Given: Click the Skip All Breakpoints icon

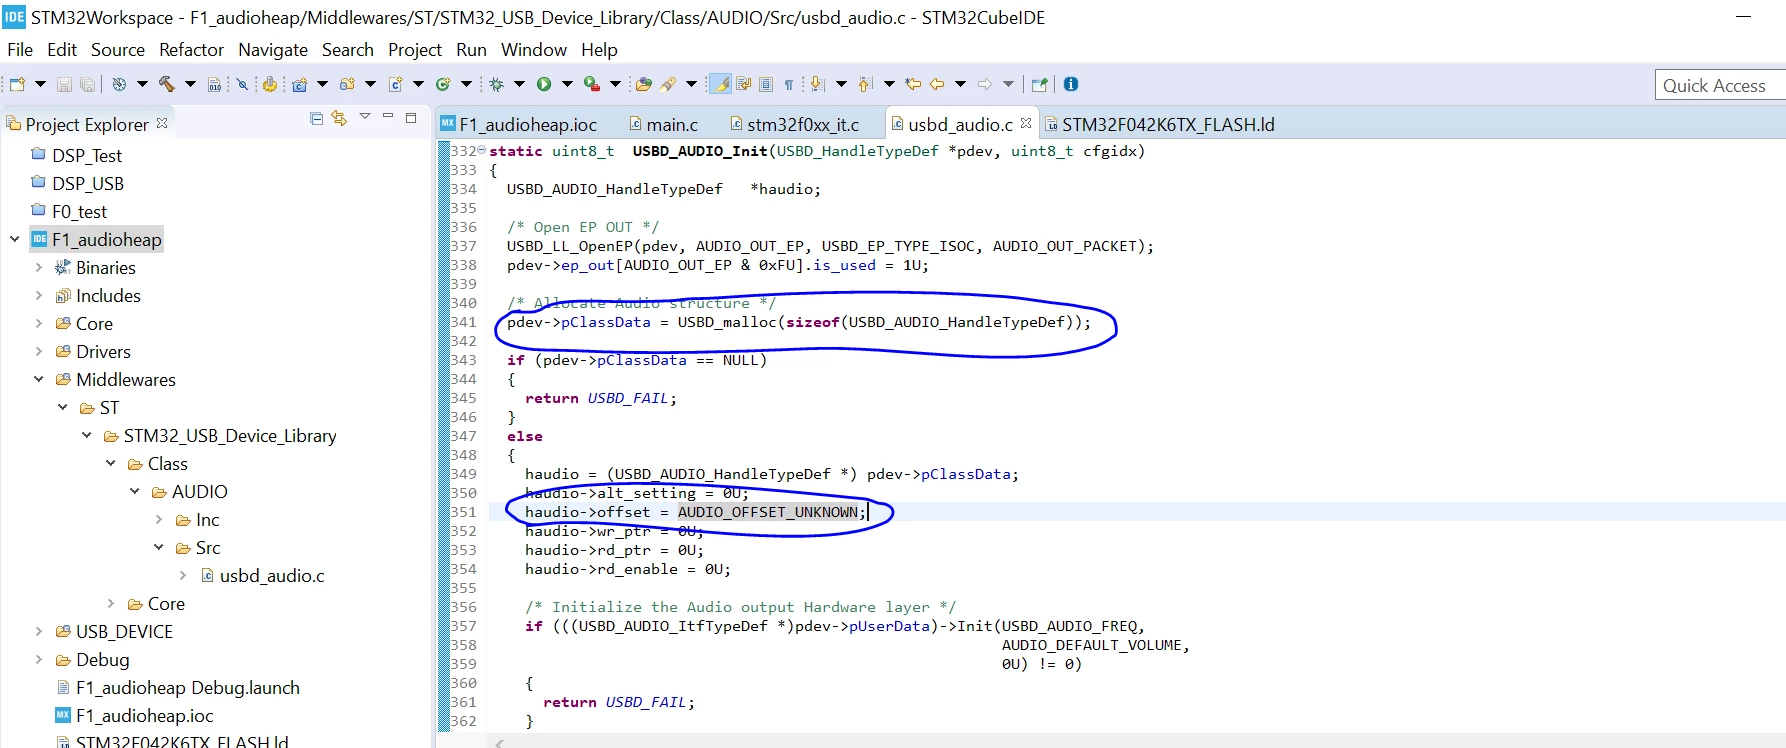Looking at the screenshot, I should pyautogui.click(x=242, y=85).
